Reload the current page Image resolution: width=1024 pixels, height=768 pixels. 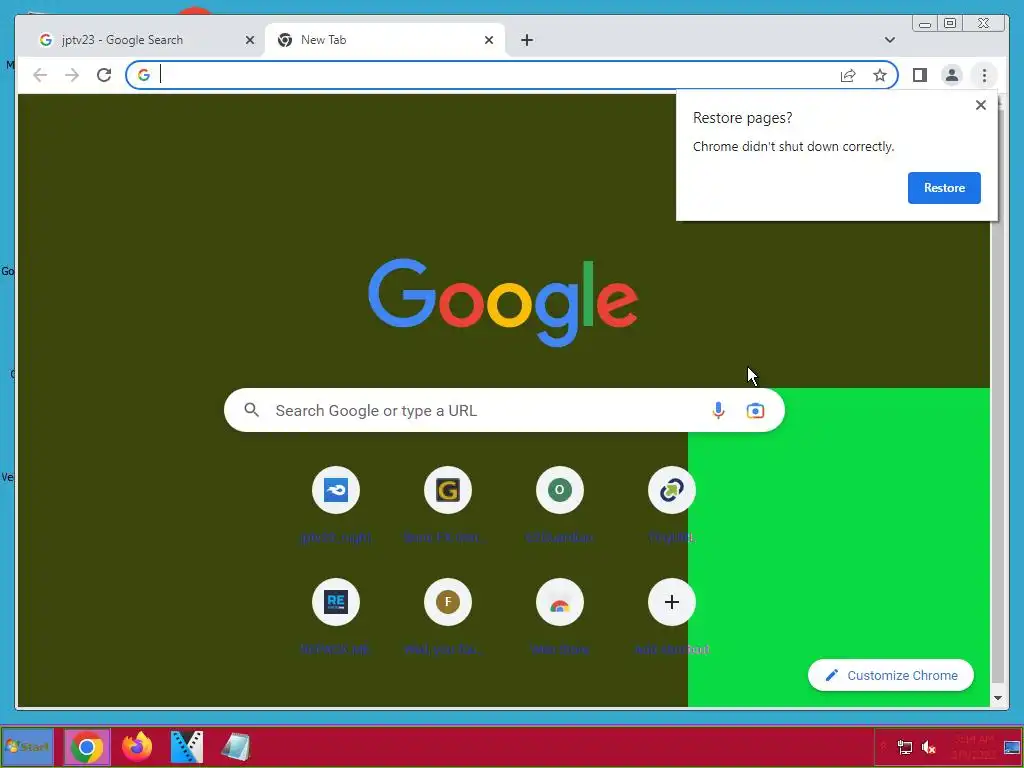[x=104, y=75]
